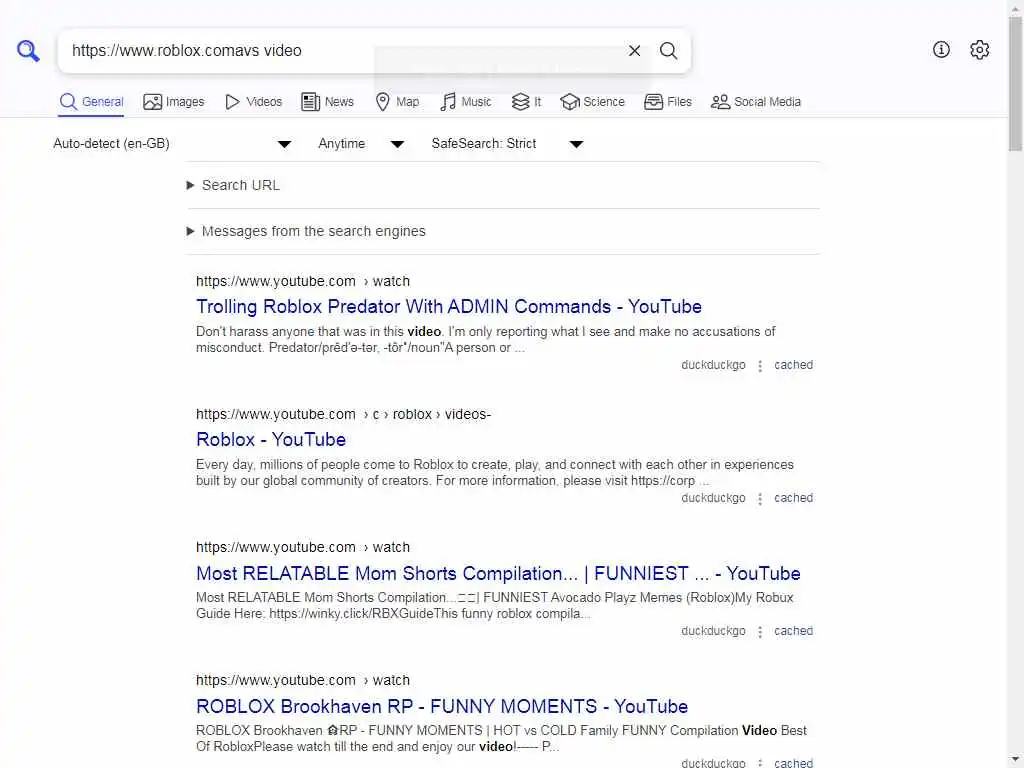The height and width of the screenshot is (768, 1024).
Task: Open the Map tab
Action: tap(397, 102)
